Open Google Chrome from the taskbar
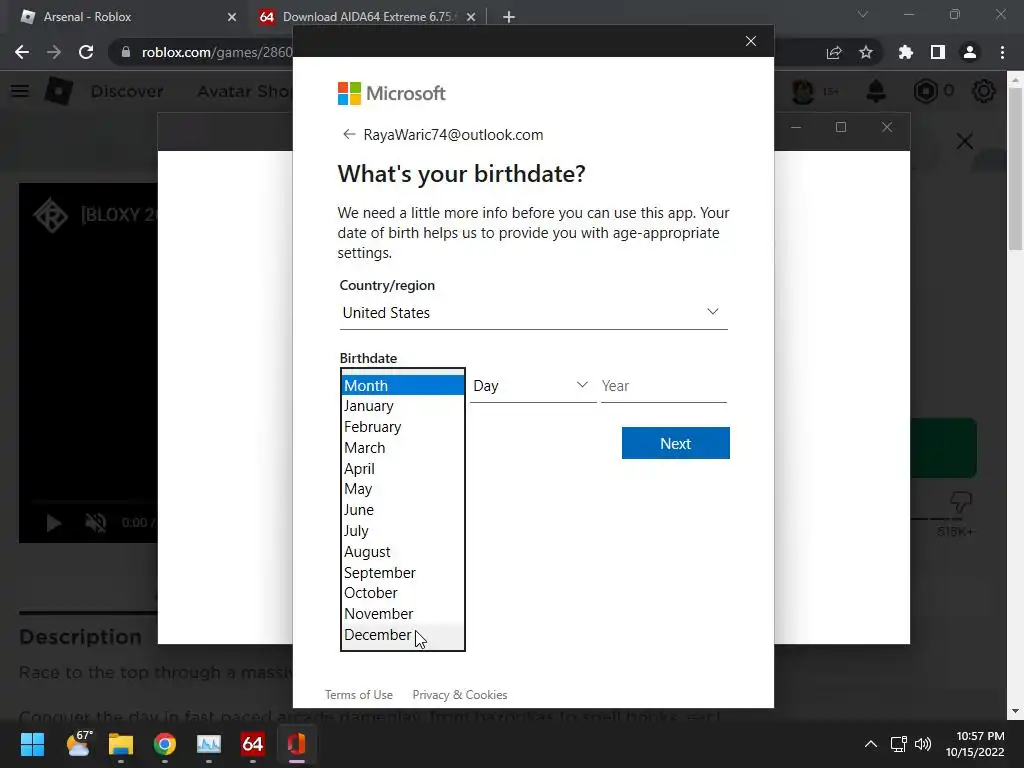 165,744
